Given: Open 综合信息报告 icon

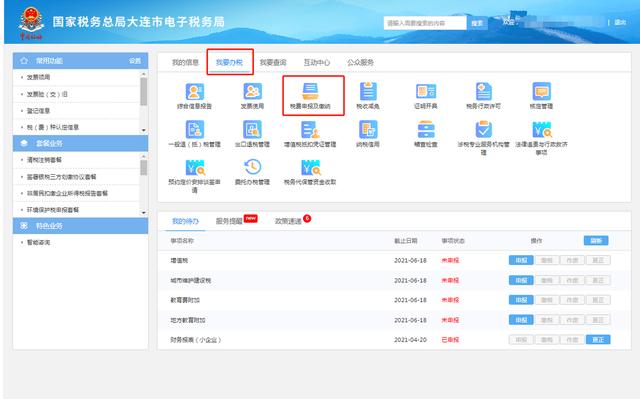Looking at the screenshot, I should (x=195, y=92).
